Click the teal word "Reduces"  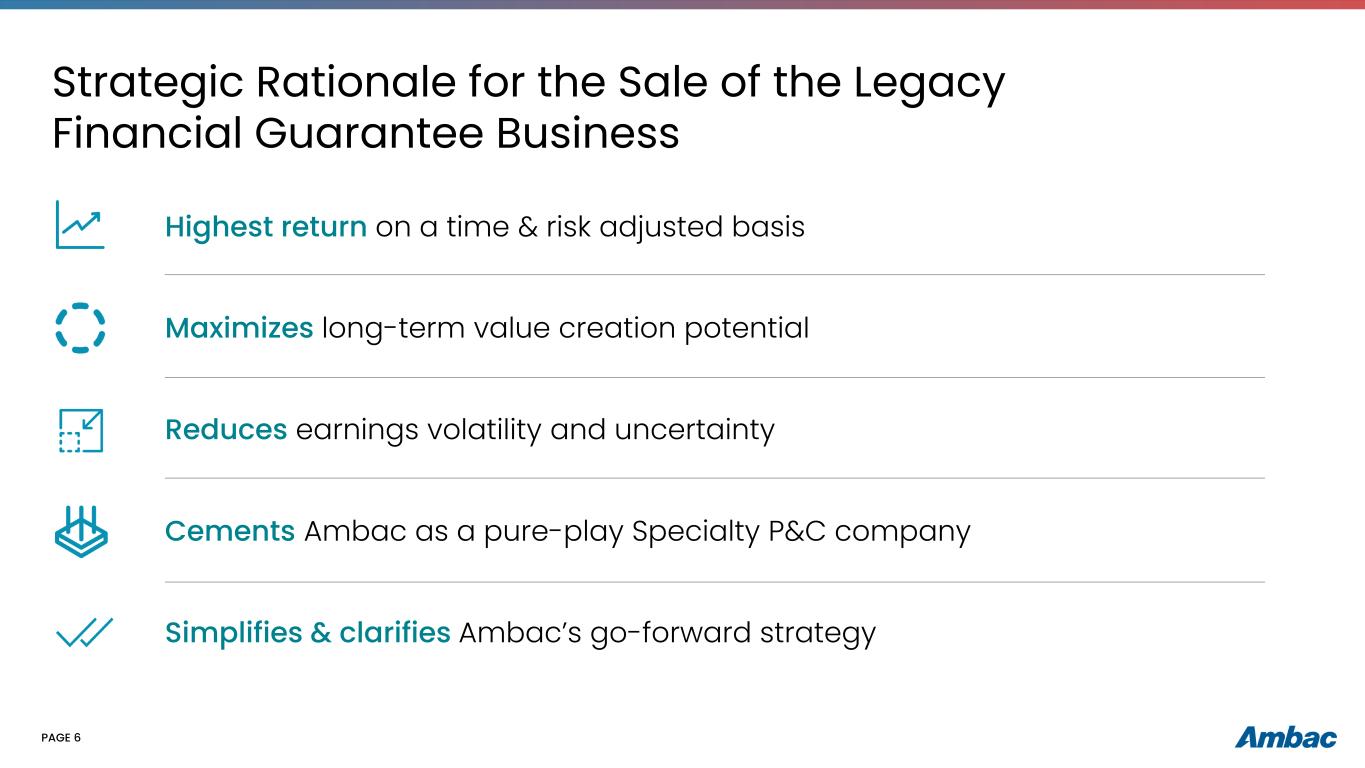pos(226,430)
